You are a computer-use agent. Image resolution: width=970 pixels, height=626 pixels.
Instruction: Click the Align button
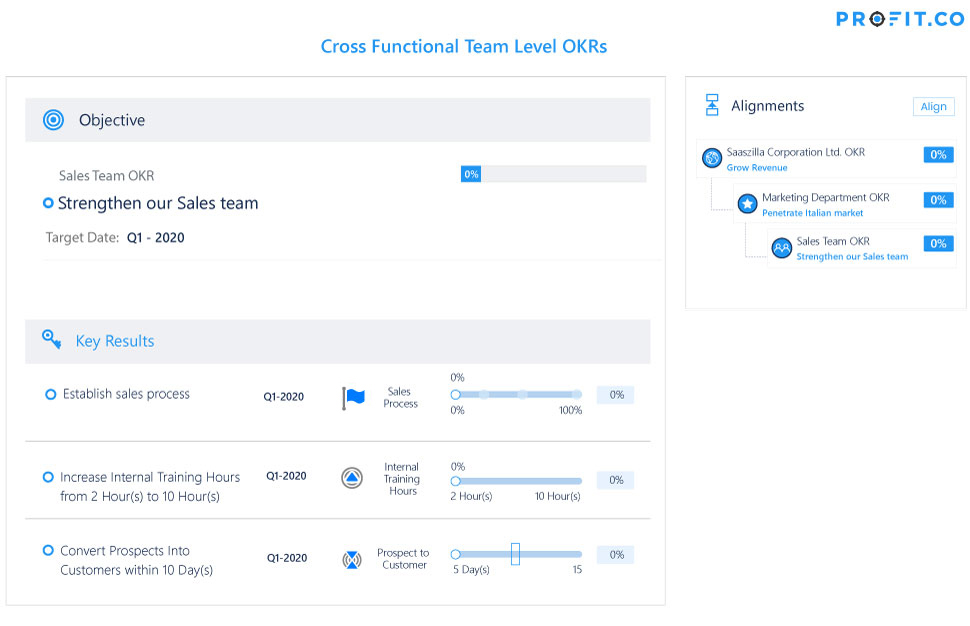click(934, 106)
